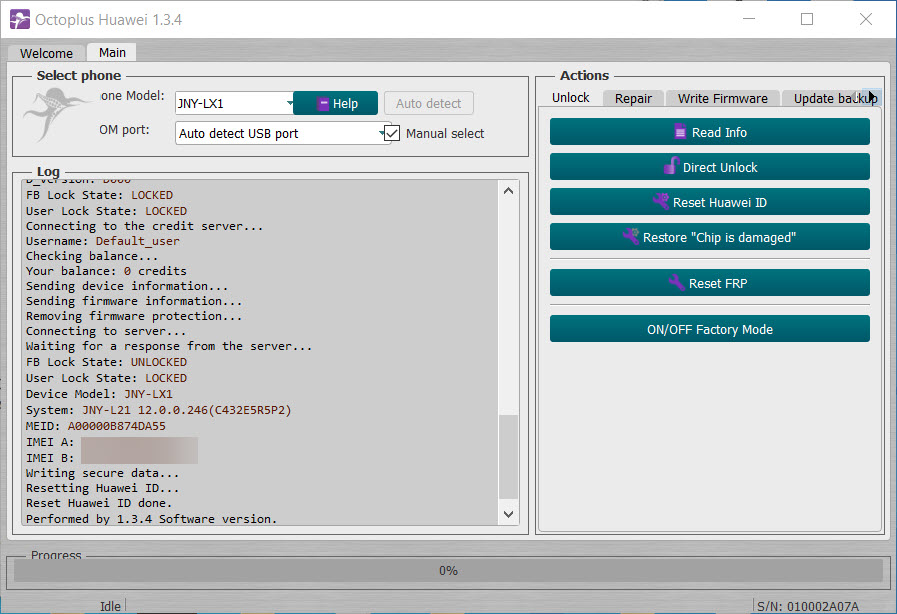897x614 pixels.
Task: Click "Checking balance..." log line
Action: point(92,256)
